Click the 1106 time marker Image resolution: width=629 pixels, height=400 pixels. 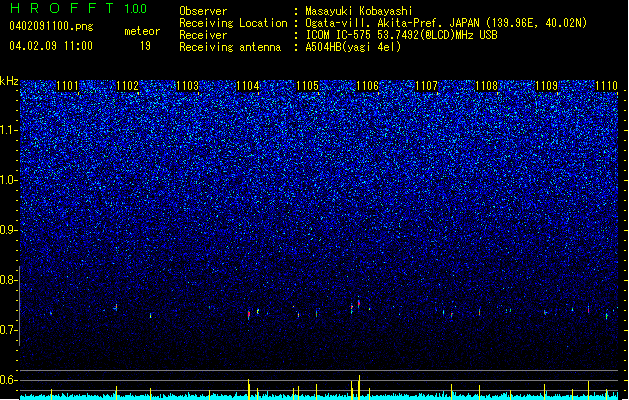coord(367,86)
